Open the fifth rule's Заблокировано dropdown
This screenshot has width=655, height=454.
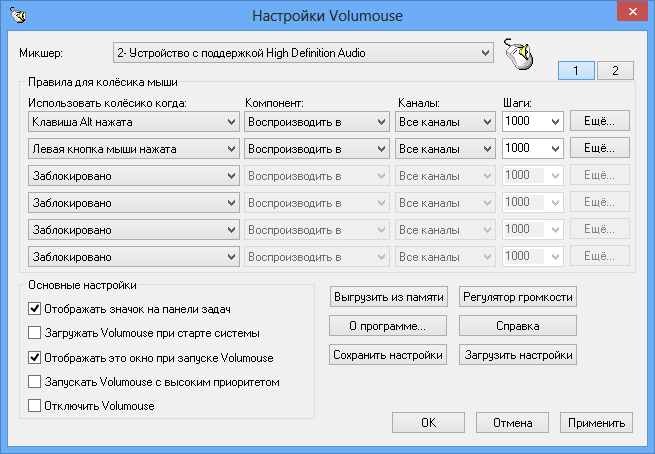[x=134, y=230]
